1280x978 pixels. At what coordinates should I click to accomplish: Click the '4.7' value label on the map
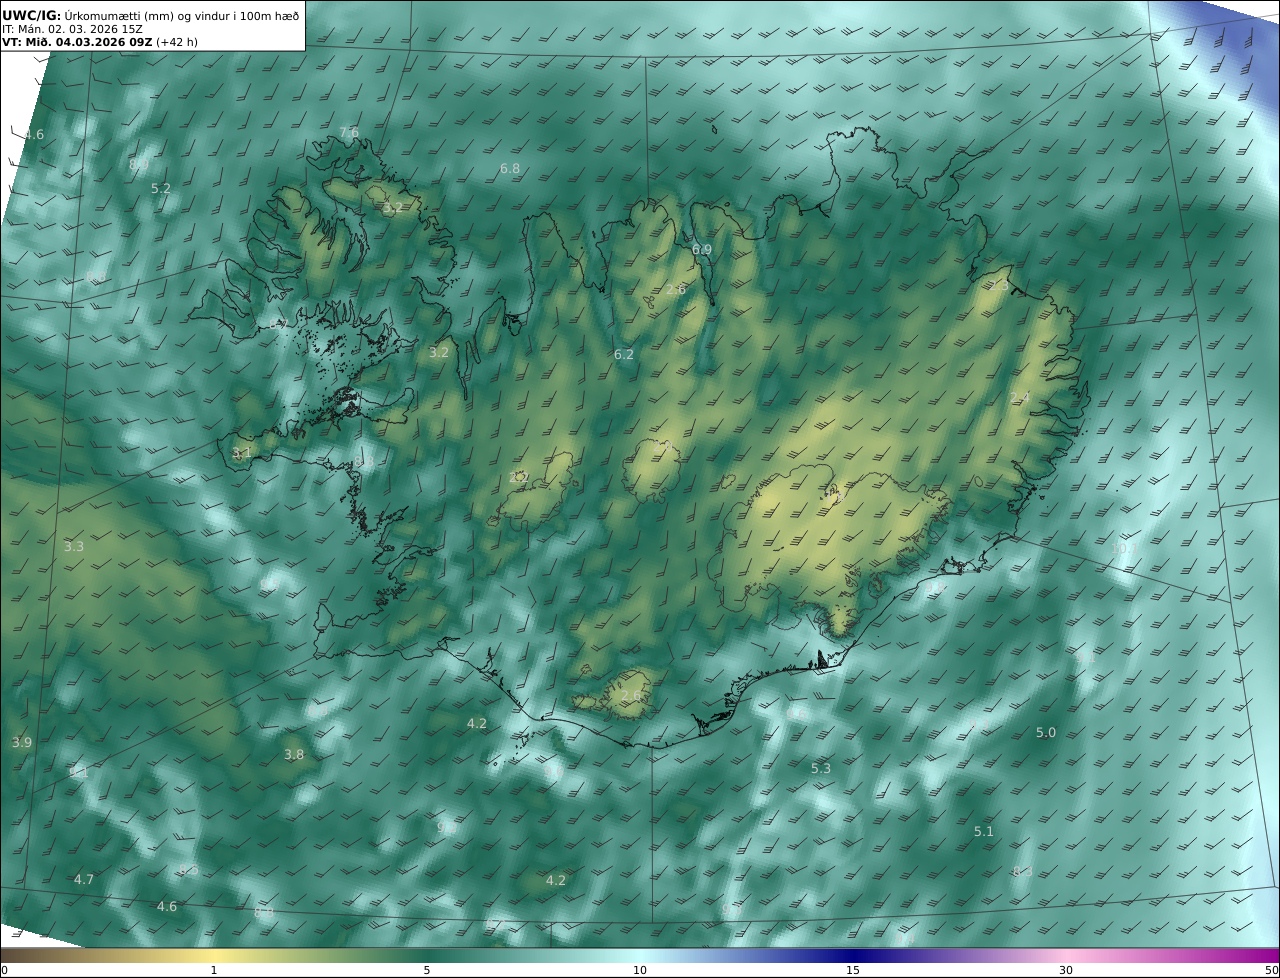84,879
